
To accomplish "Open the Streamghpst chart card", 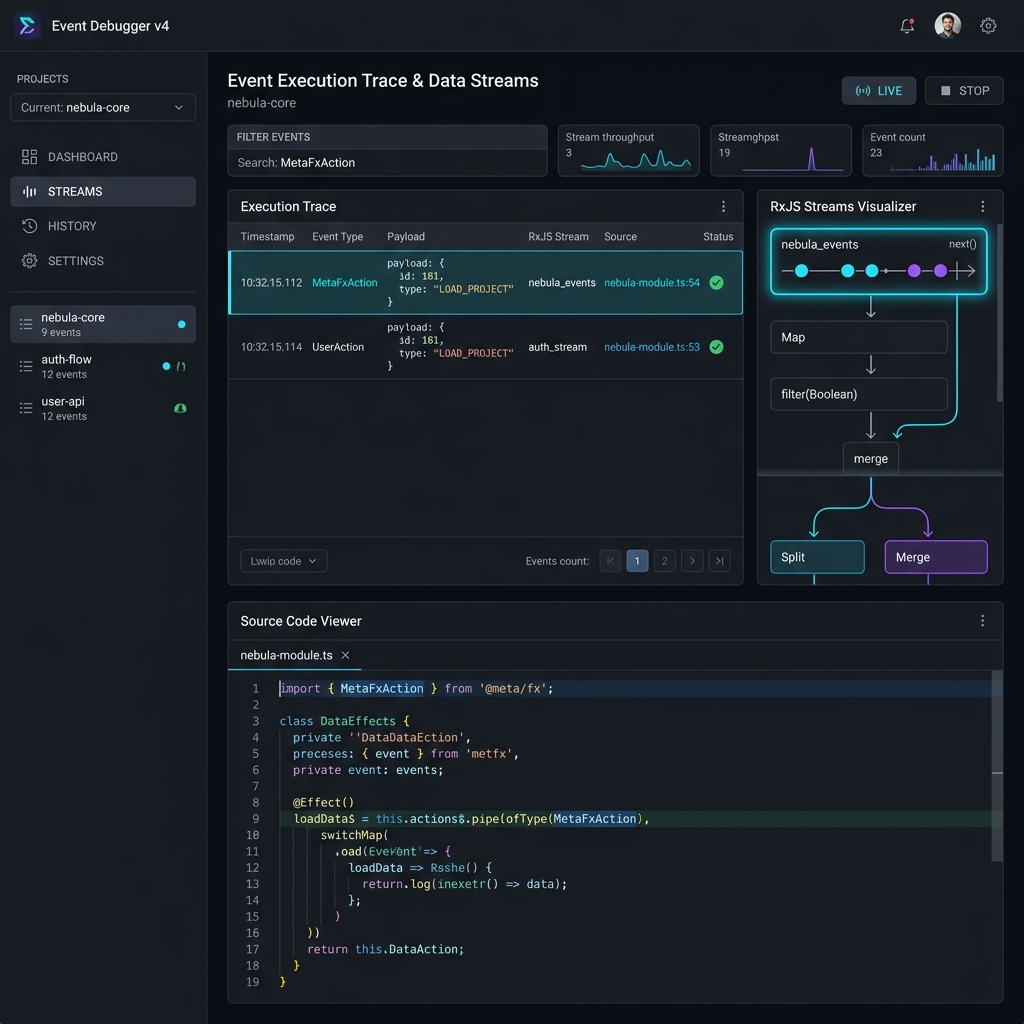I will pyautogui.click(x=780, y=151).
